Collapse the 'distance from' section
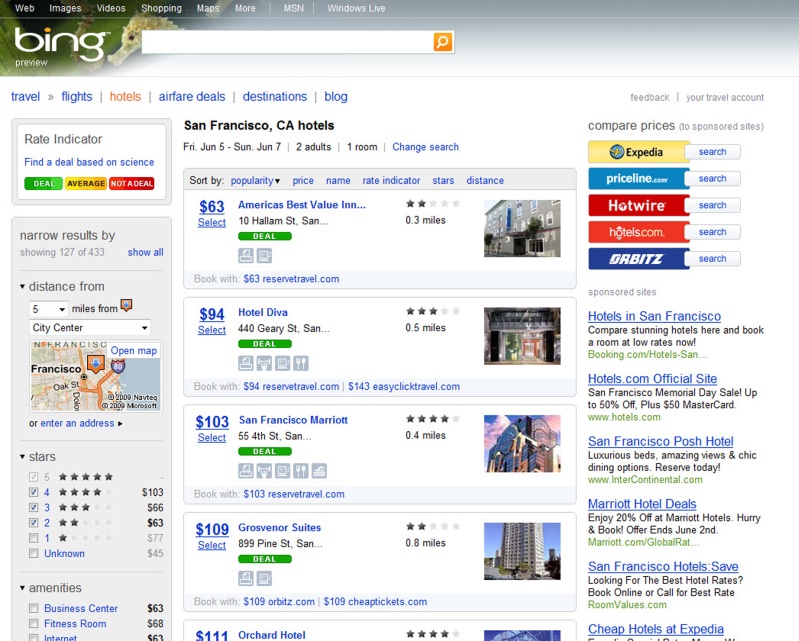 tap(22, 286)
